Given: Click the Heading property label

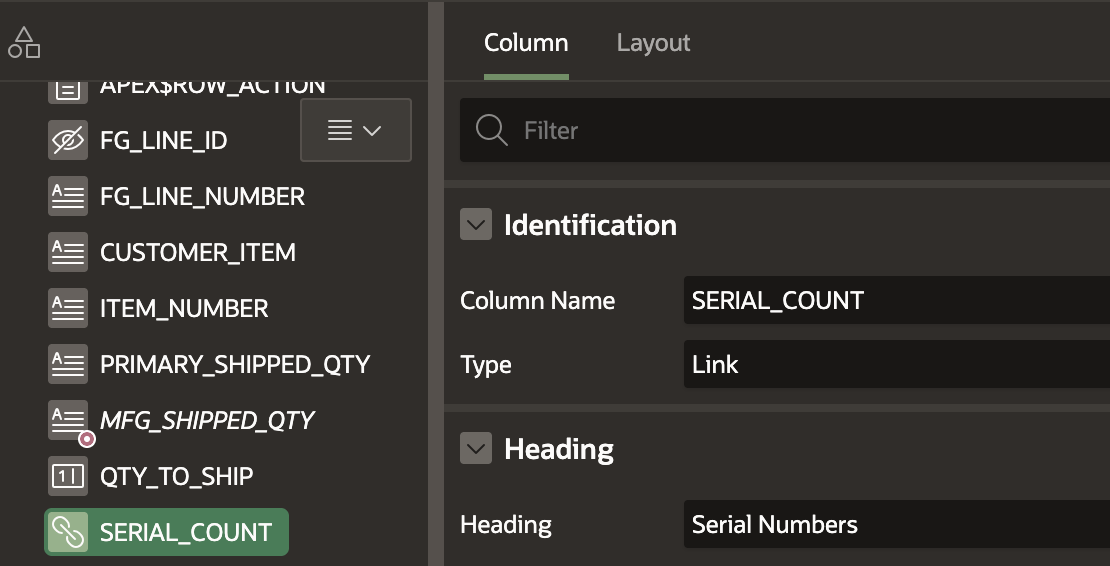Looking at the screenshot, I should tap(506, 525).
